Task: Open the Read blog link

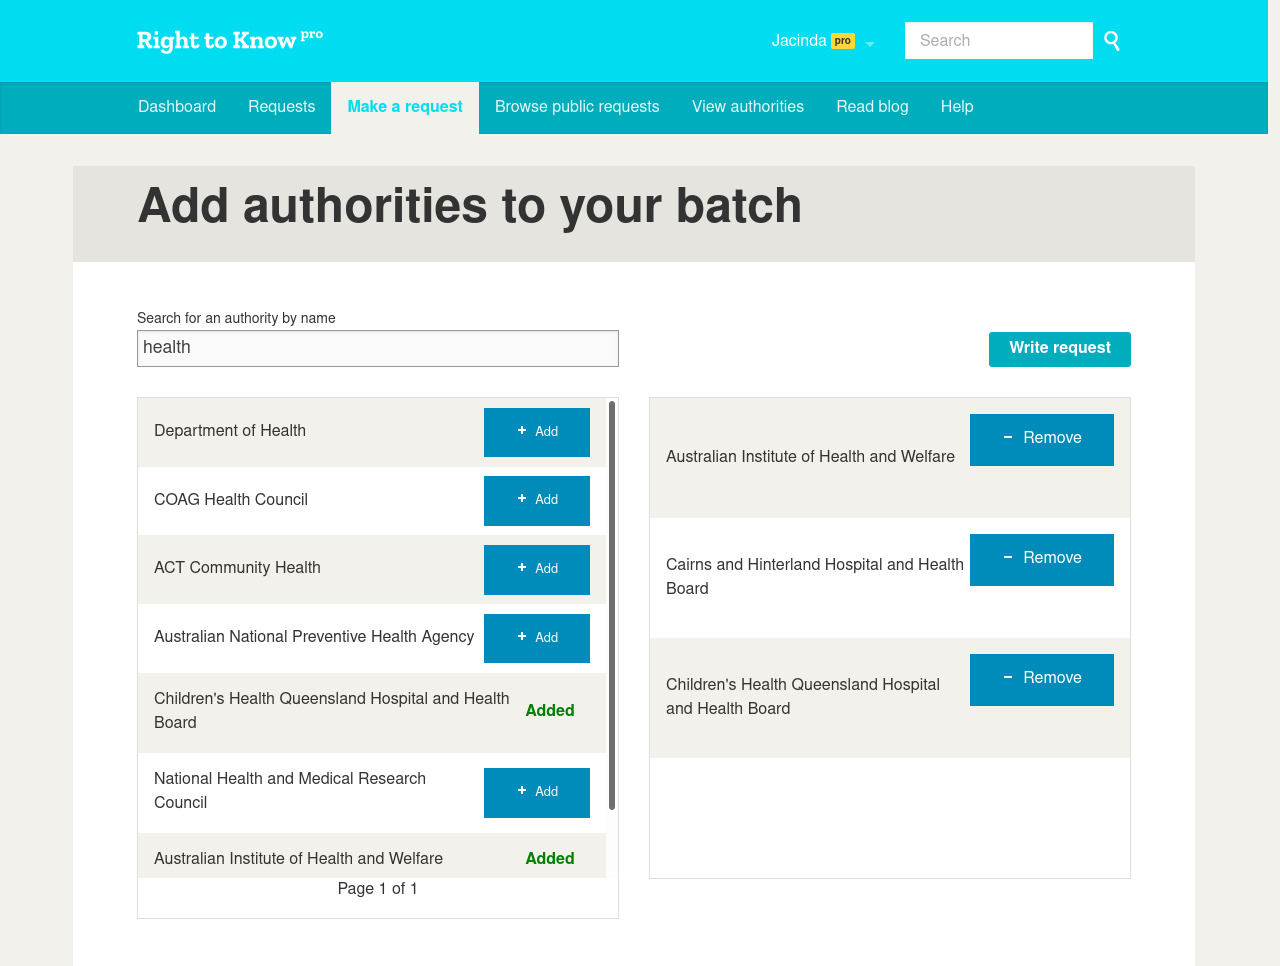Action: click(x=872, y=107)
